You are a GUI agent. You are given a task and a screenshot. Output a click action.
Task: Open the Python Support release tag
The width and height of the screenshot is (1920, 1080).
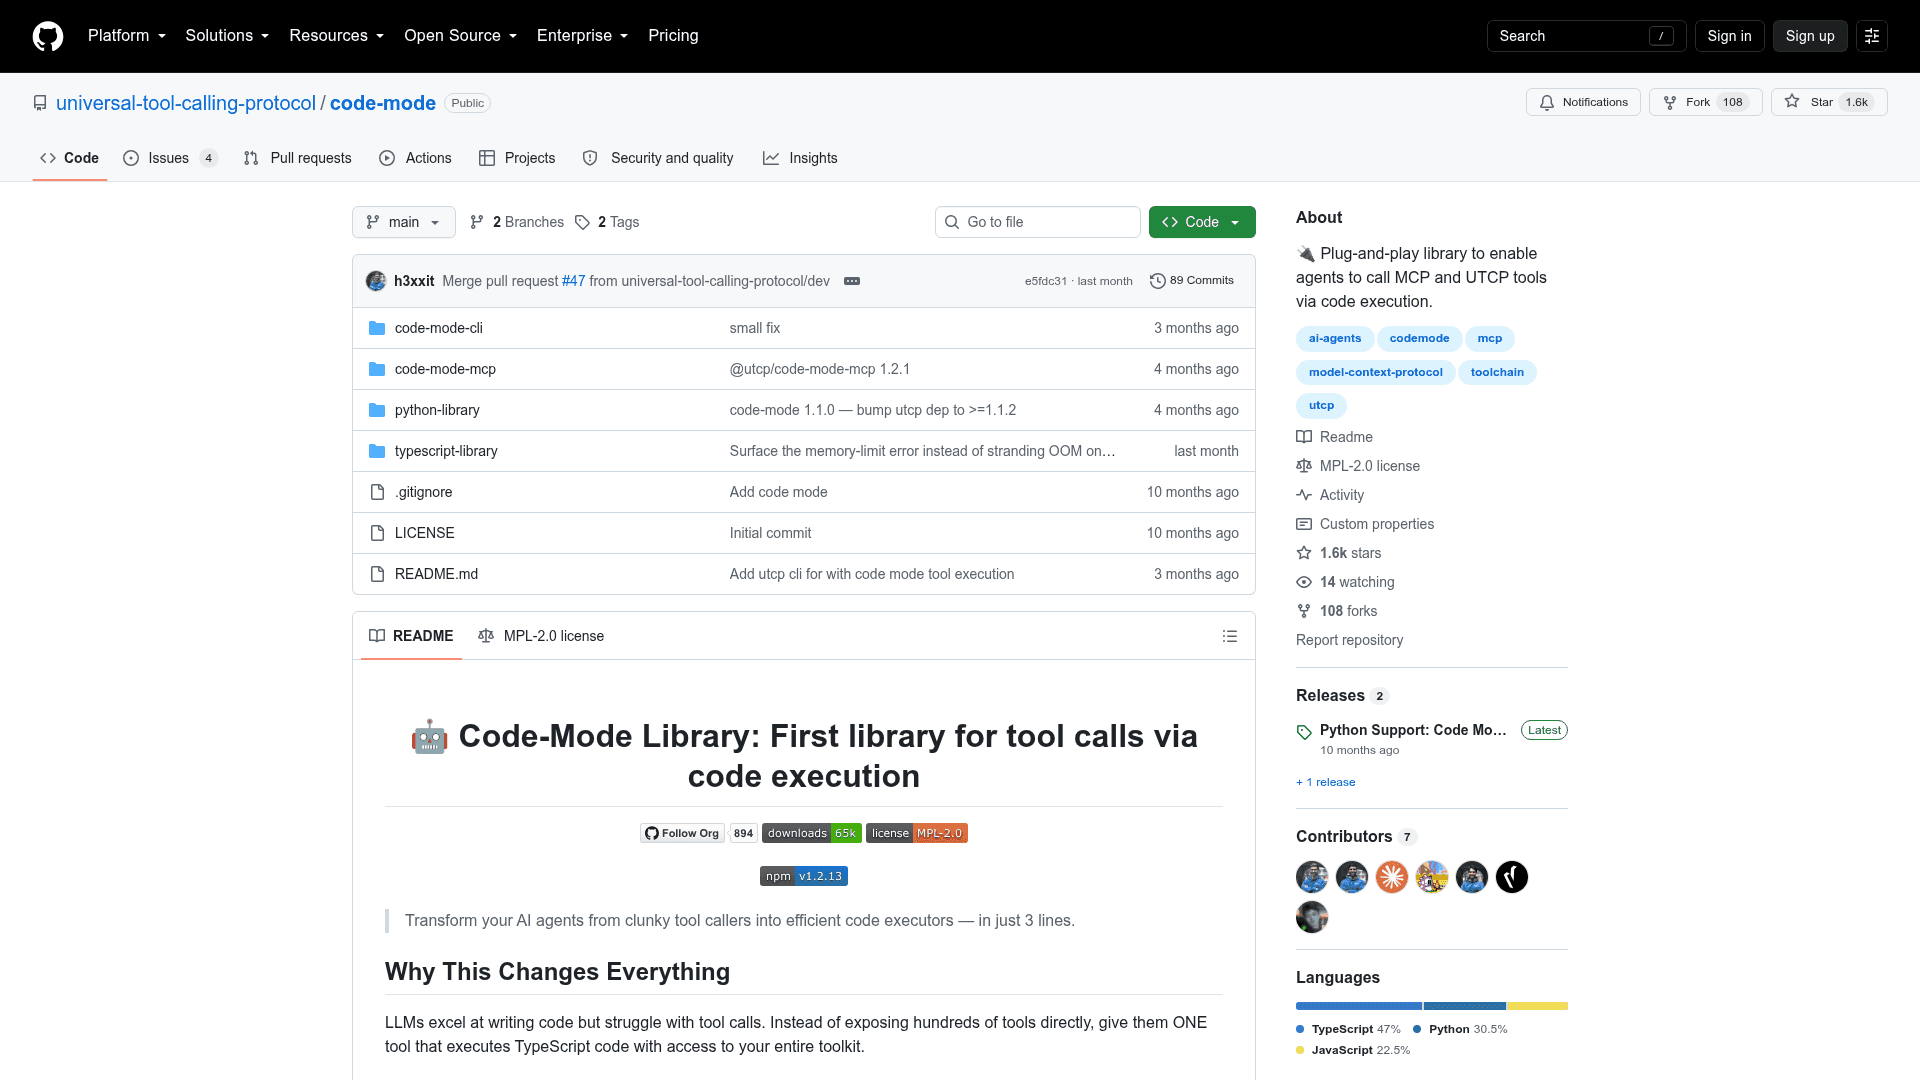(x=1412, y=730)
